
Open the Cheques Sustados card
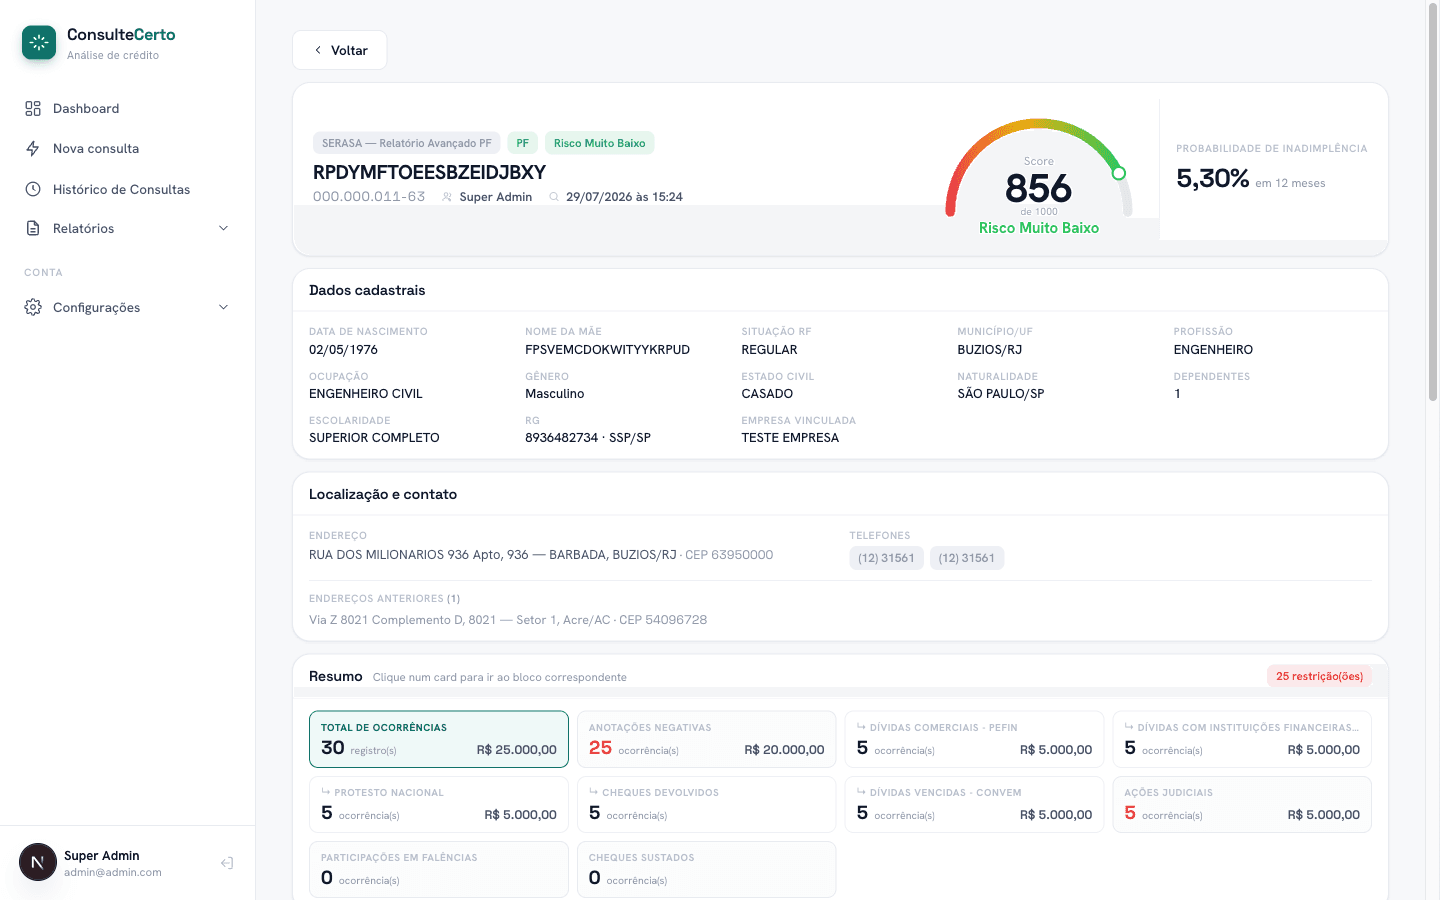point(706,869)
